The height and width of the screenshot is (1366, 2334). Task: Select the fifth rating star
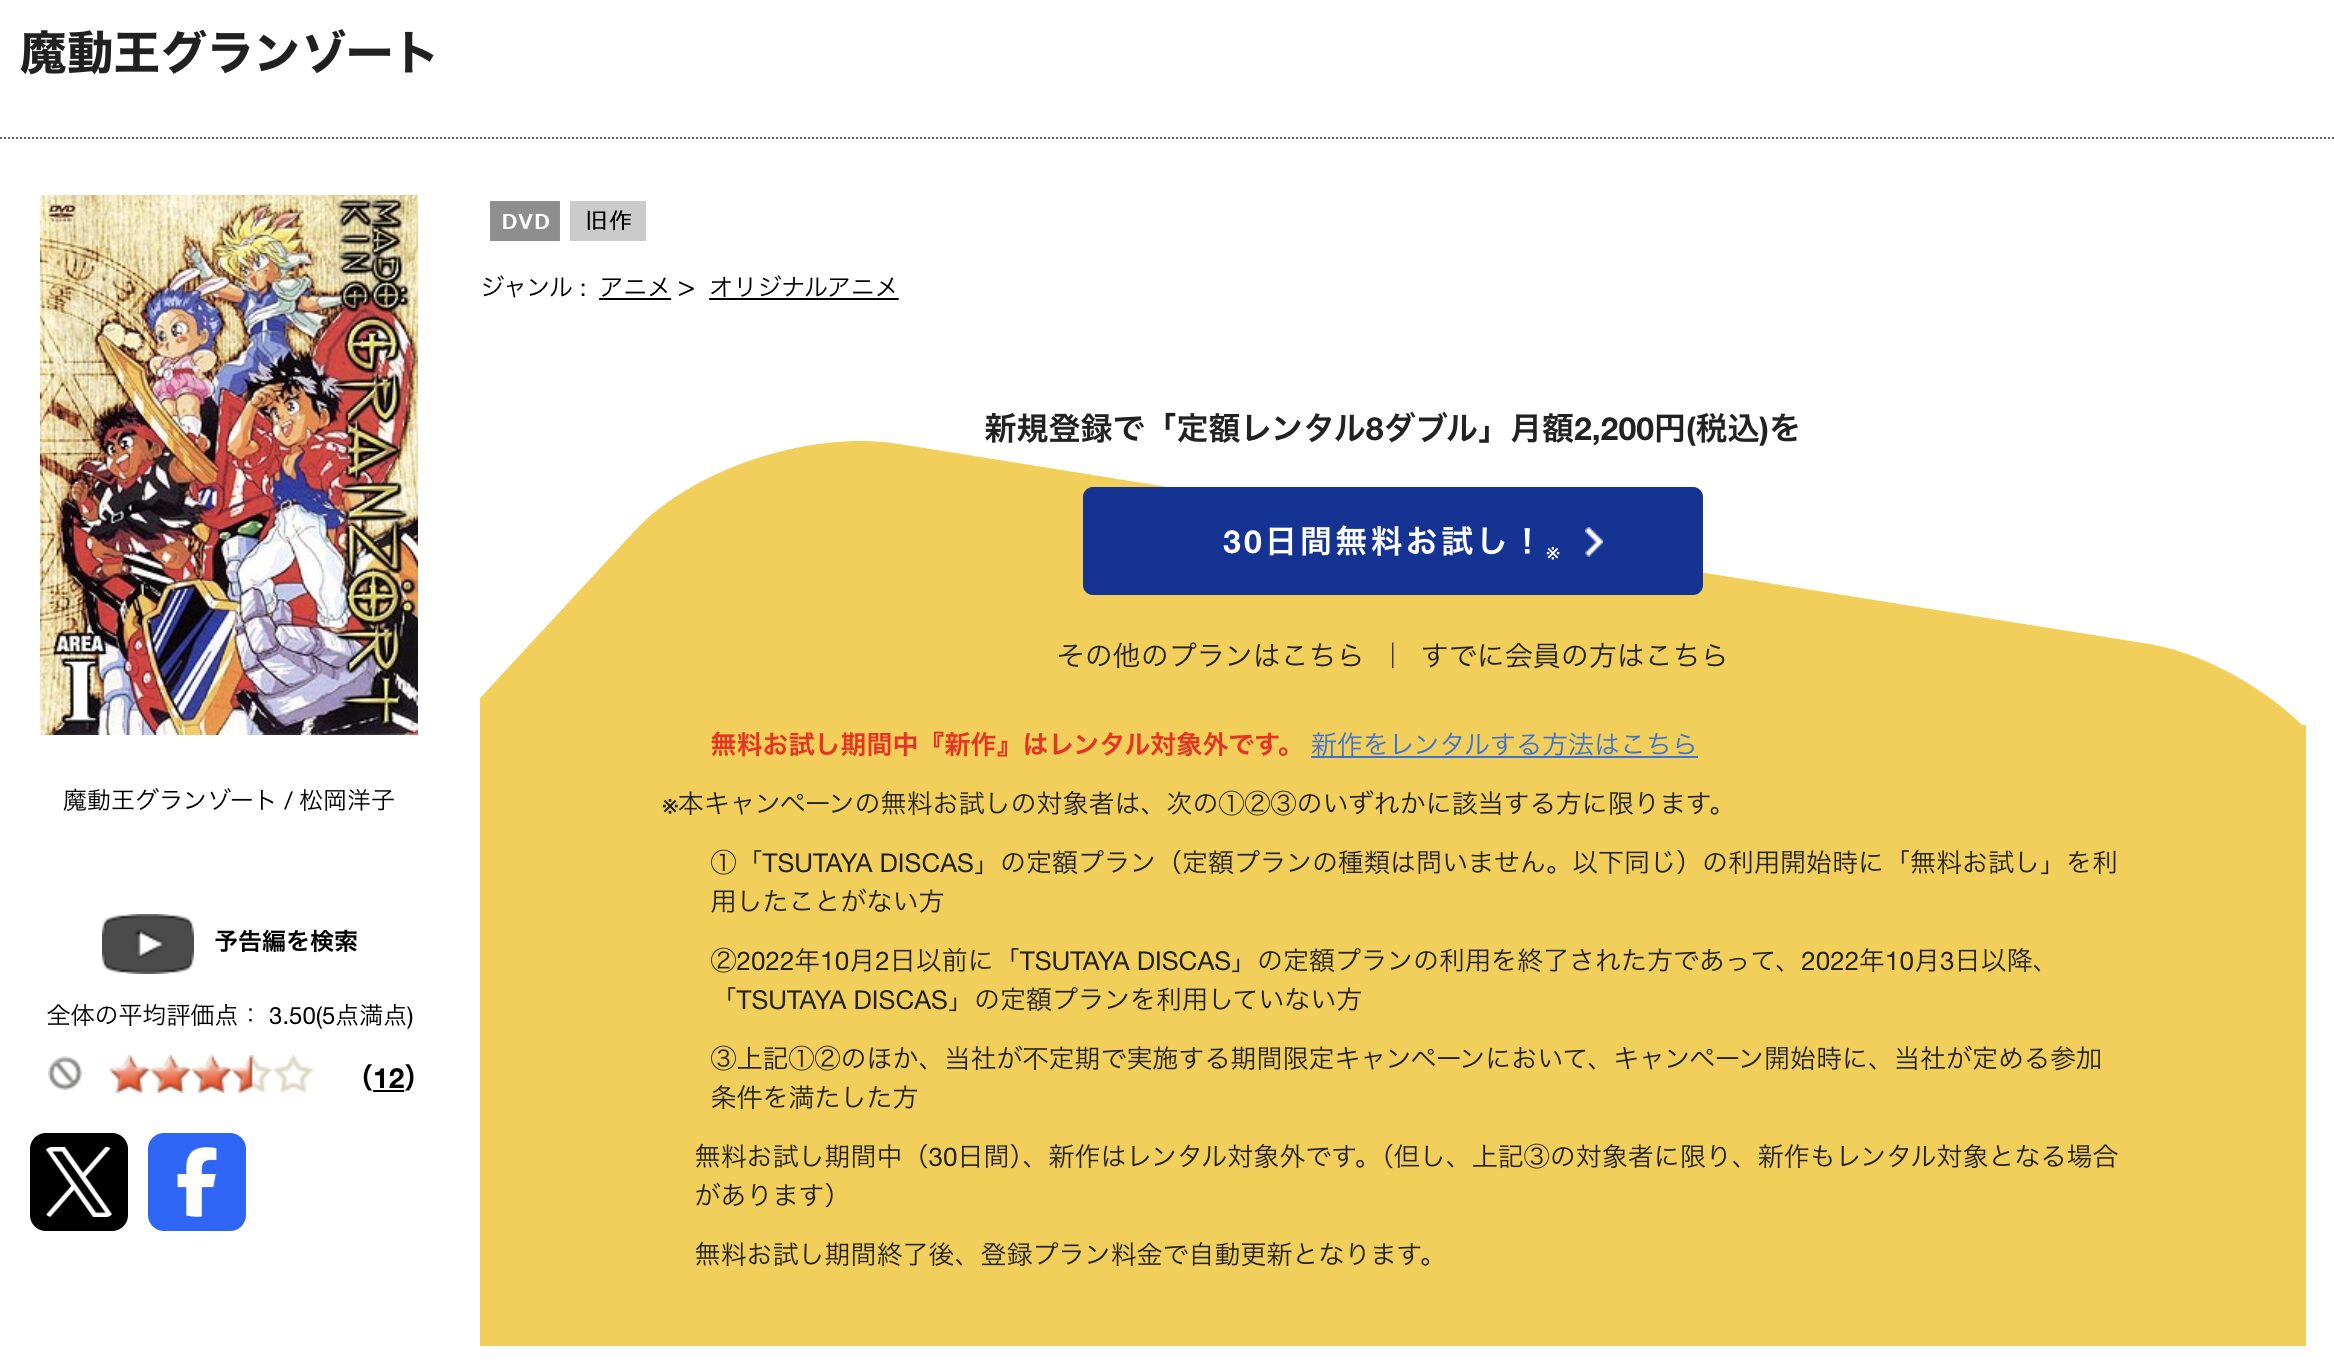point(295,1075)
